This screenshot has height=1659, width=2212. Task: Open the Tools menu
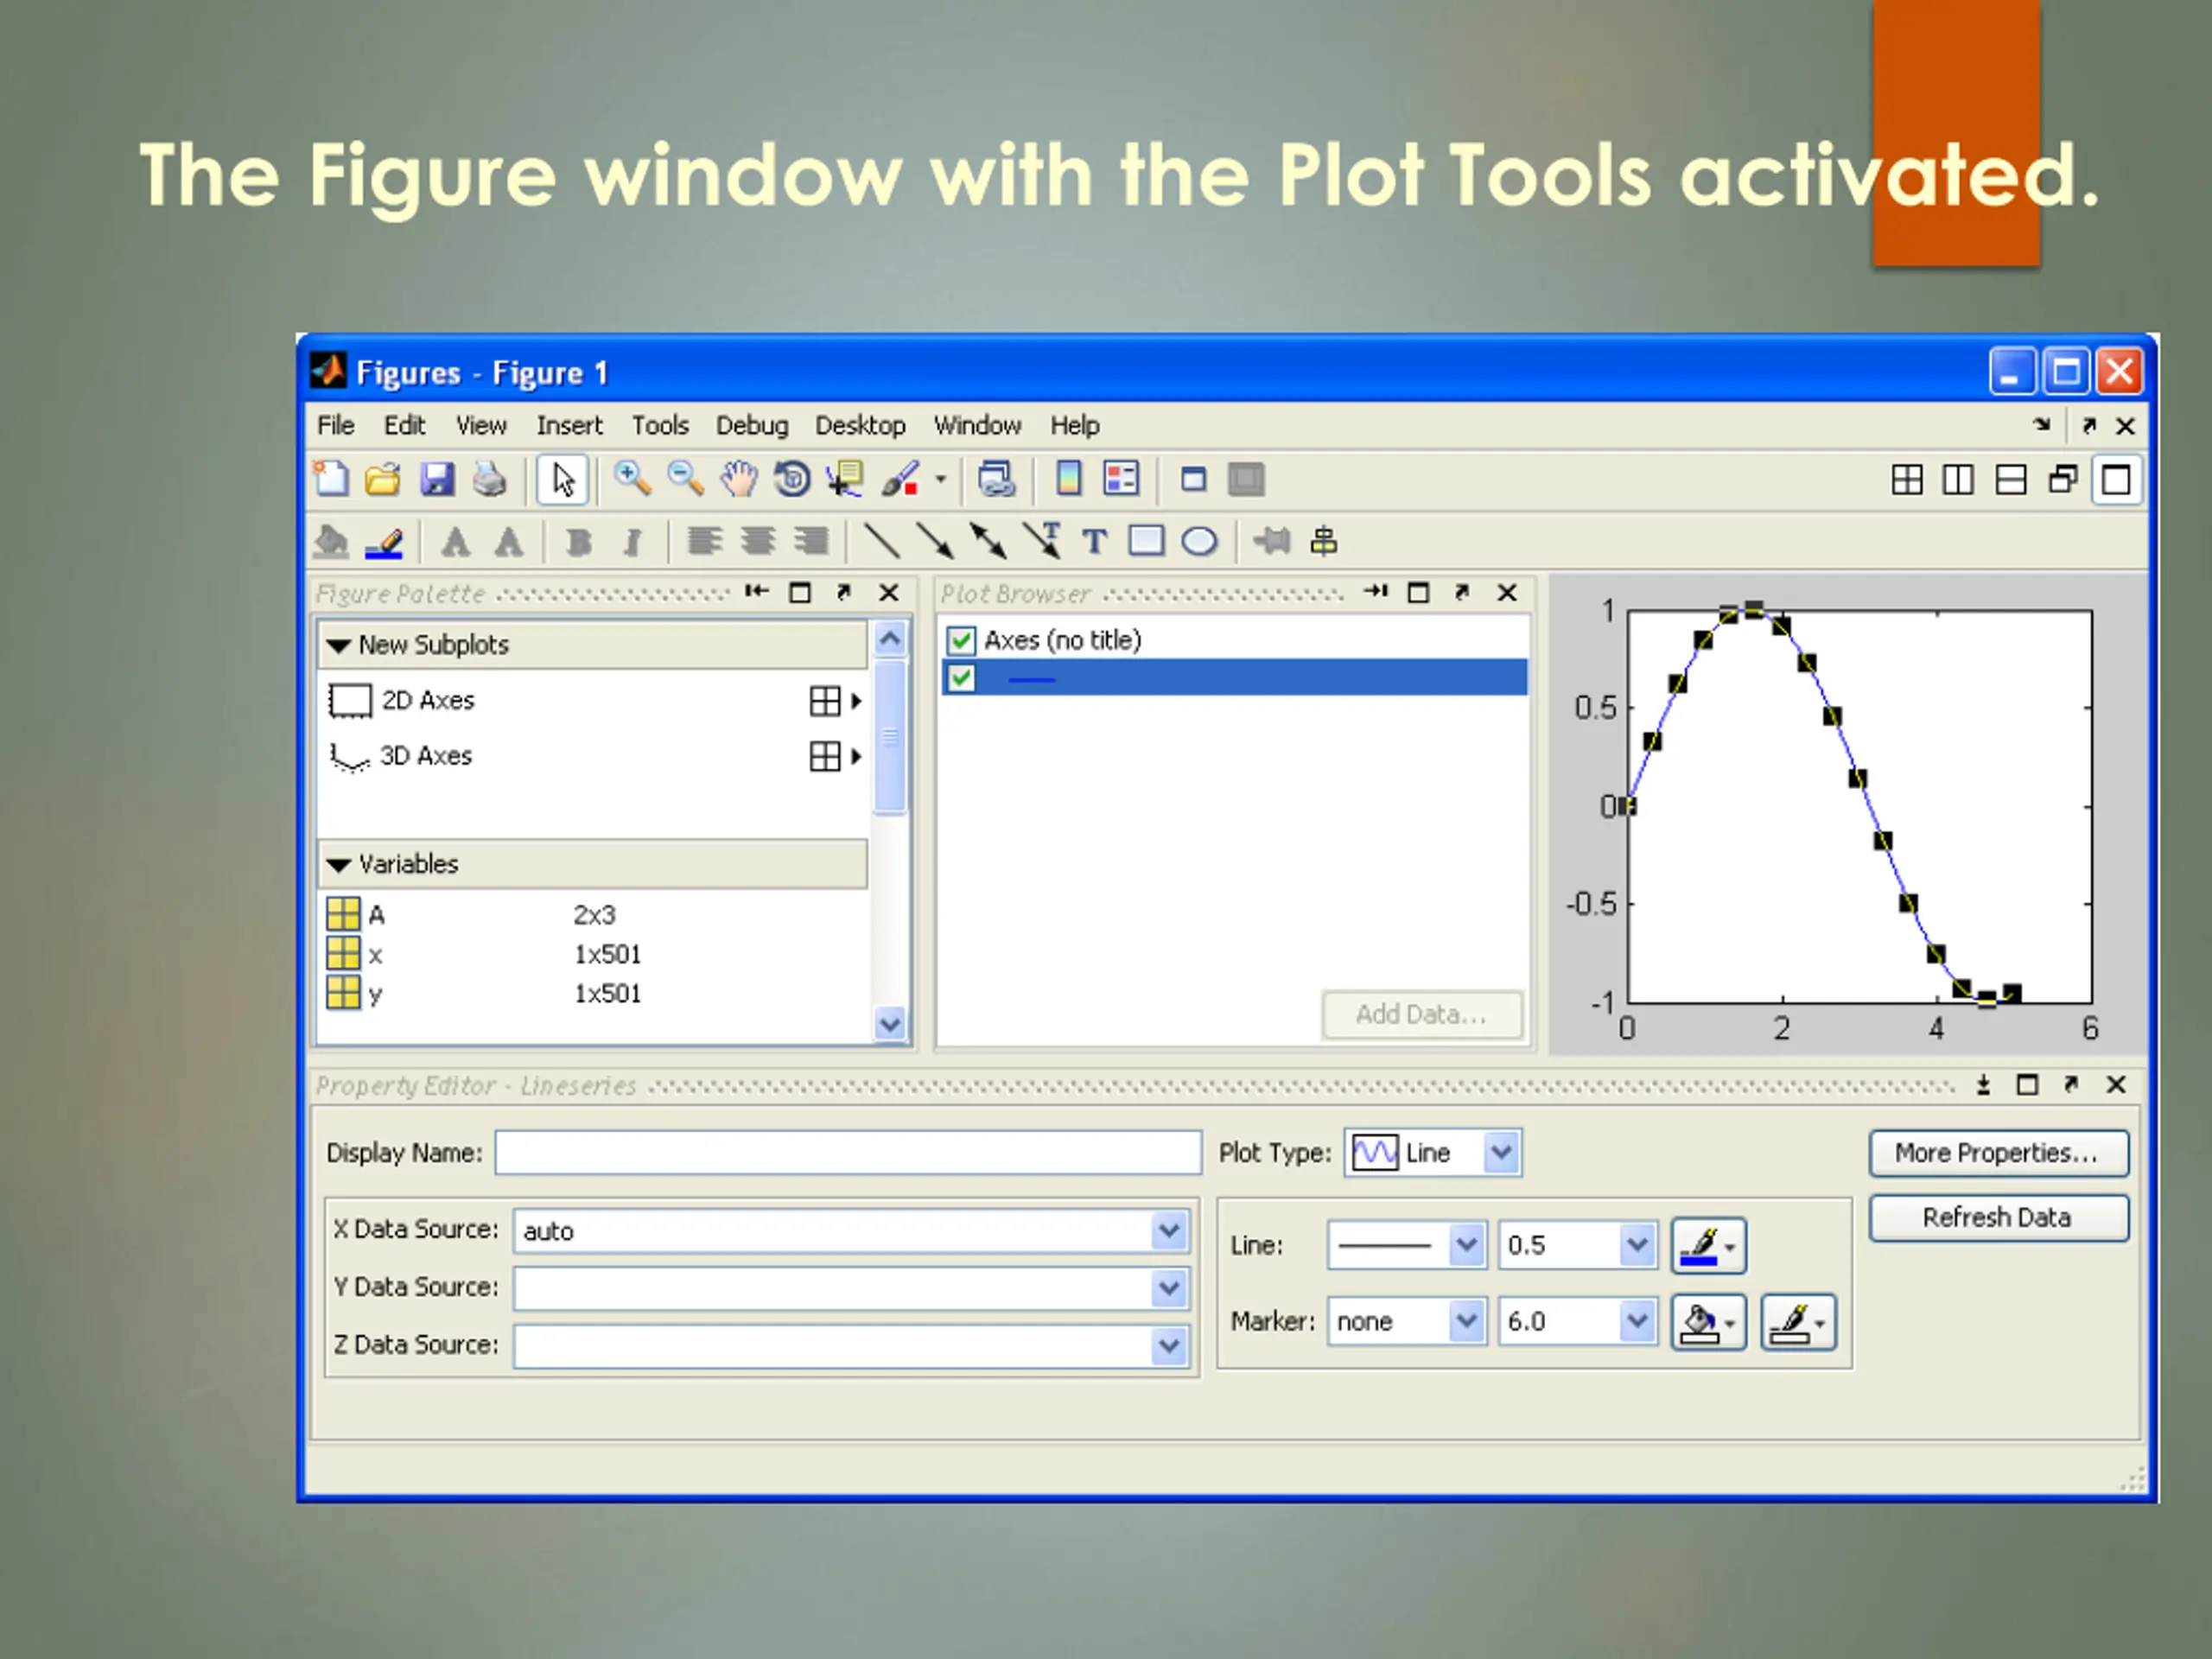coord(660,426)
